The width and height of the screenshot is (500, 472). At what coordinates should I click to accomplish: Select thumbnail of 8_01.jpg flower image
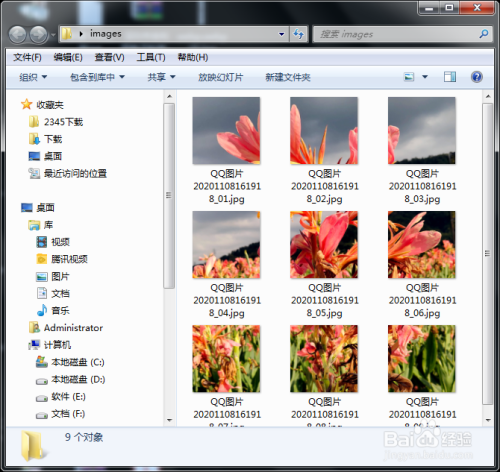[x=226, y=130]
